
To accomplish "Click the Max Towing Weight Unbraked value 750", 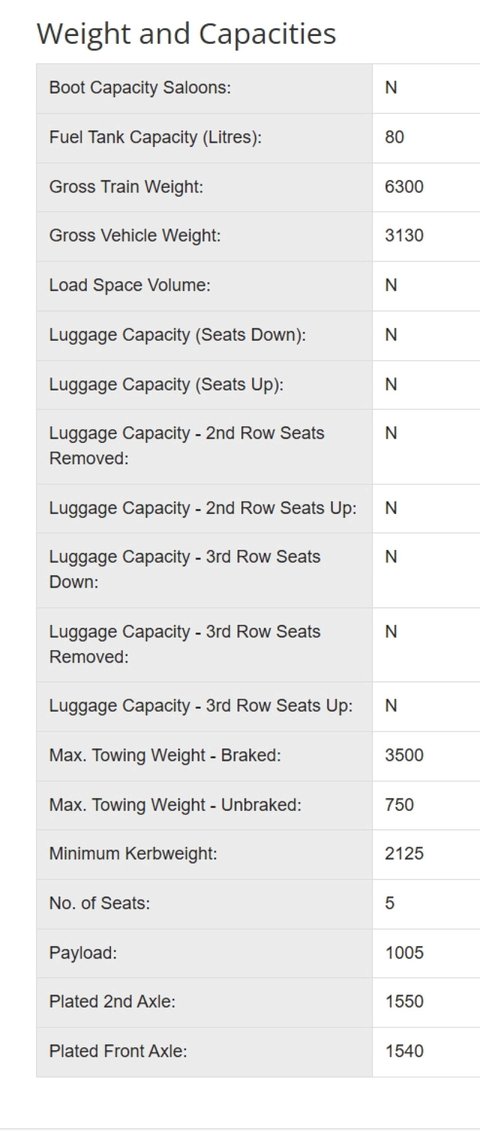I will click(x=400, y=804).
